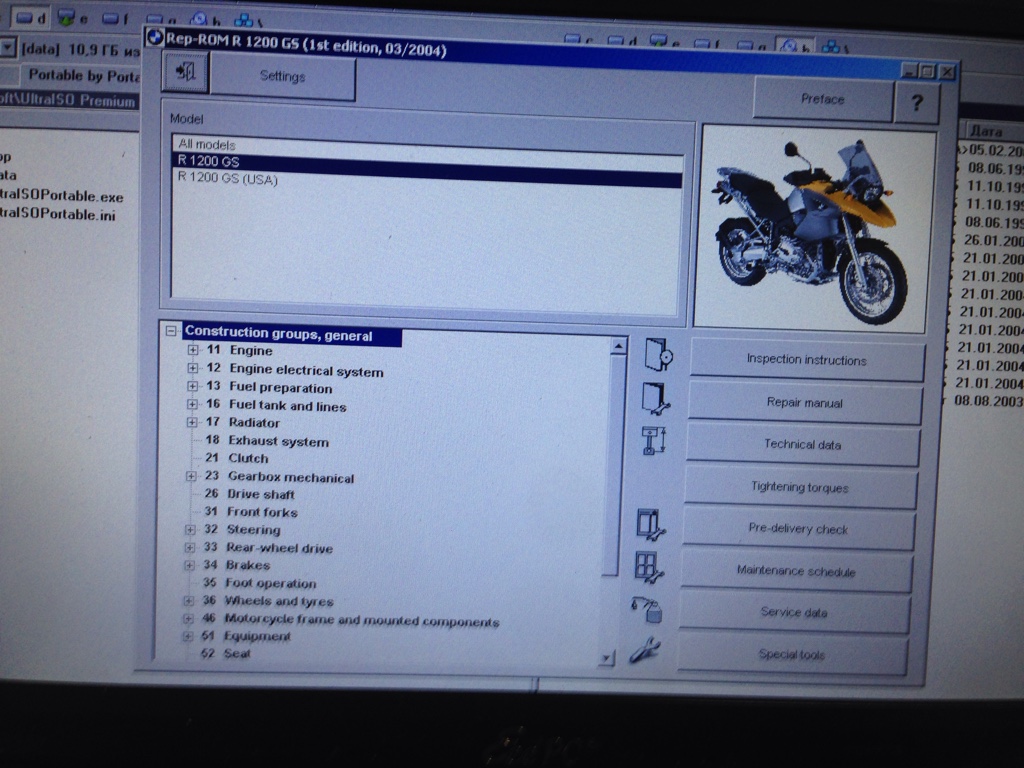Select 11 Engine tree item
The image size is (1024, 768).
(240, 351)
